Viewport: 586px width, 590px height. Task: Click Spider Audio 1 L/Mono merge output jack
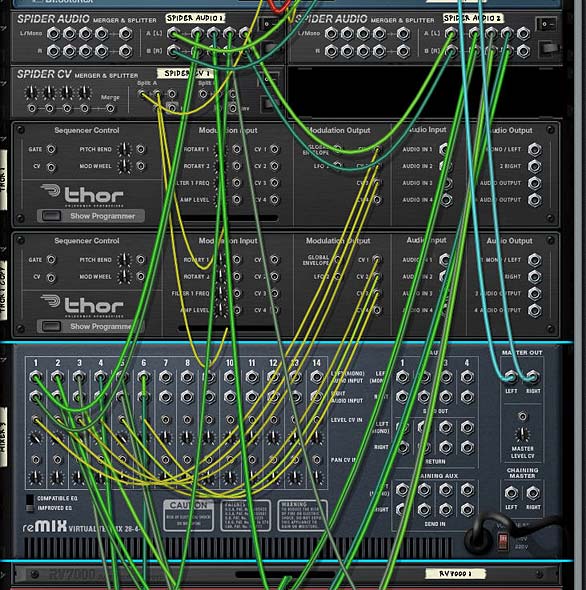tap(125, 34)
